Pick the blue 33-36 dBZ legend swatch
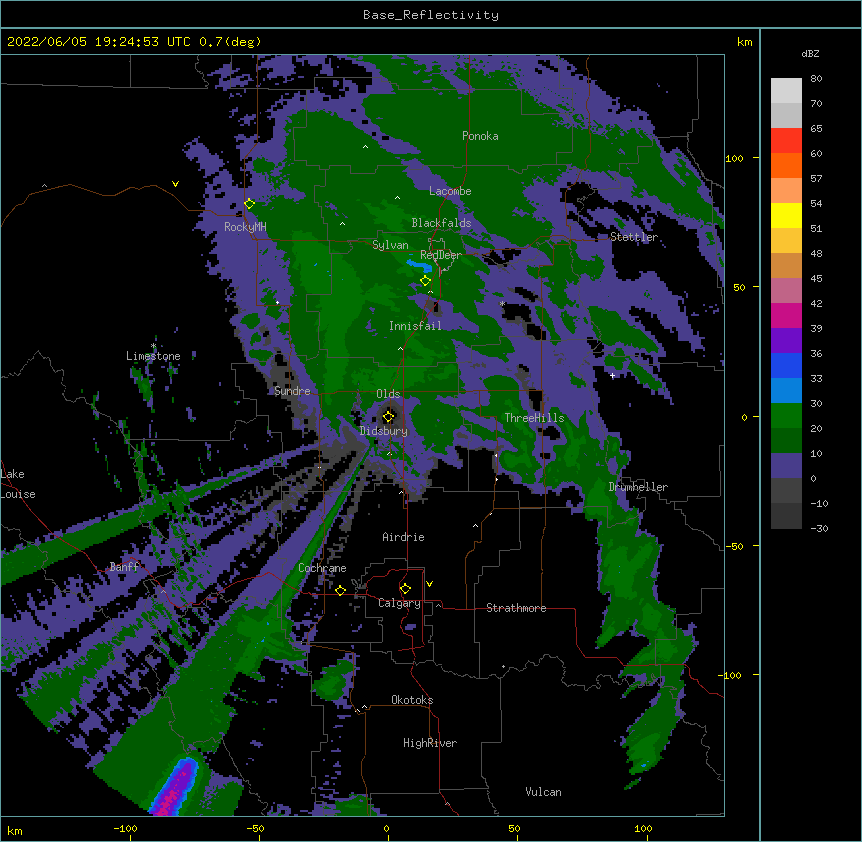Image resolution: width=862 pixels, height=842 pixels. pos(786,365)
